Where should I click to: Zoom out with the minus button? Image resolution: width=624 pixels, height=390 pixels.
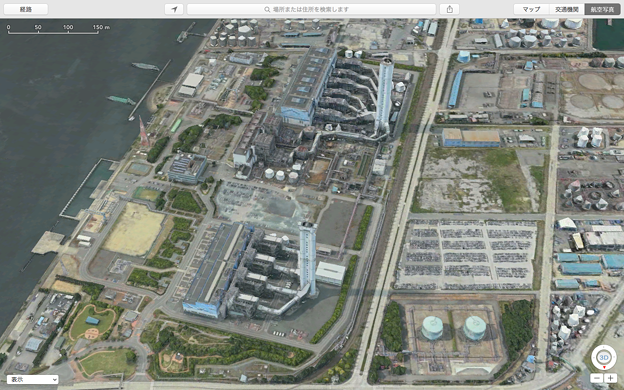(597, 378)
